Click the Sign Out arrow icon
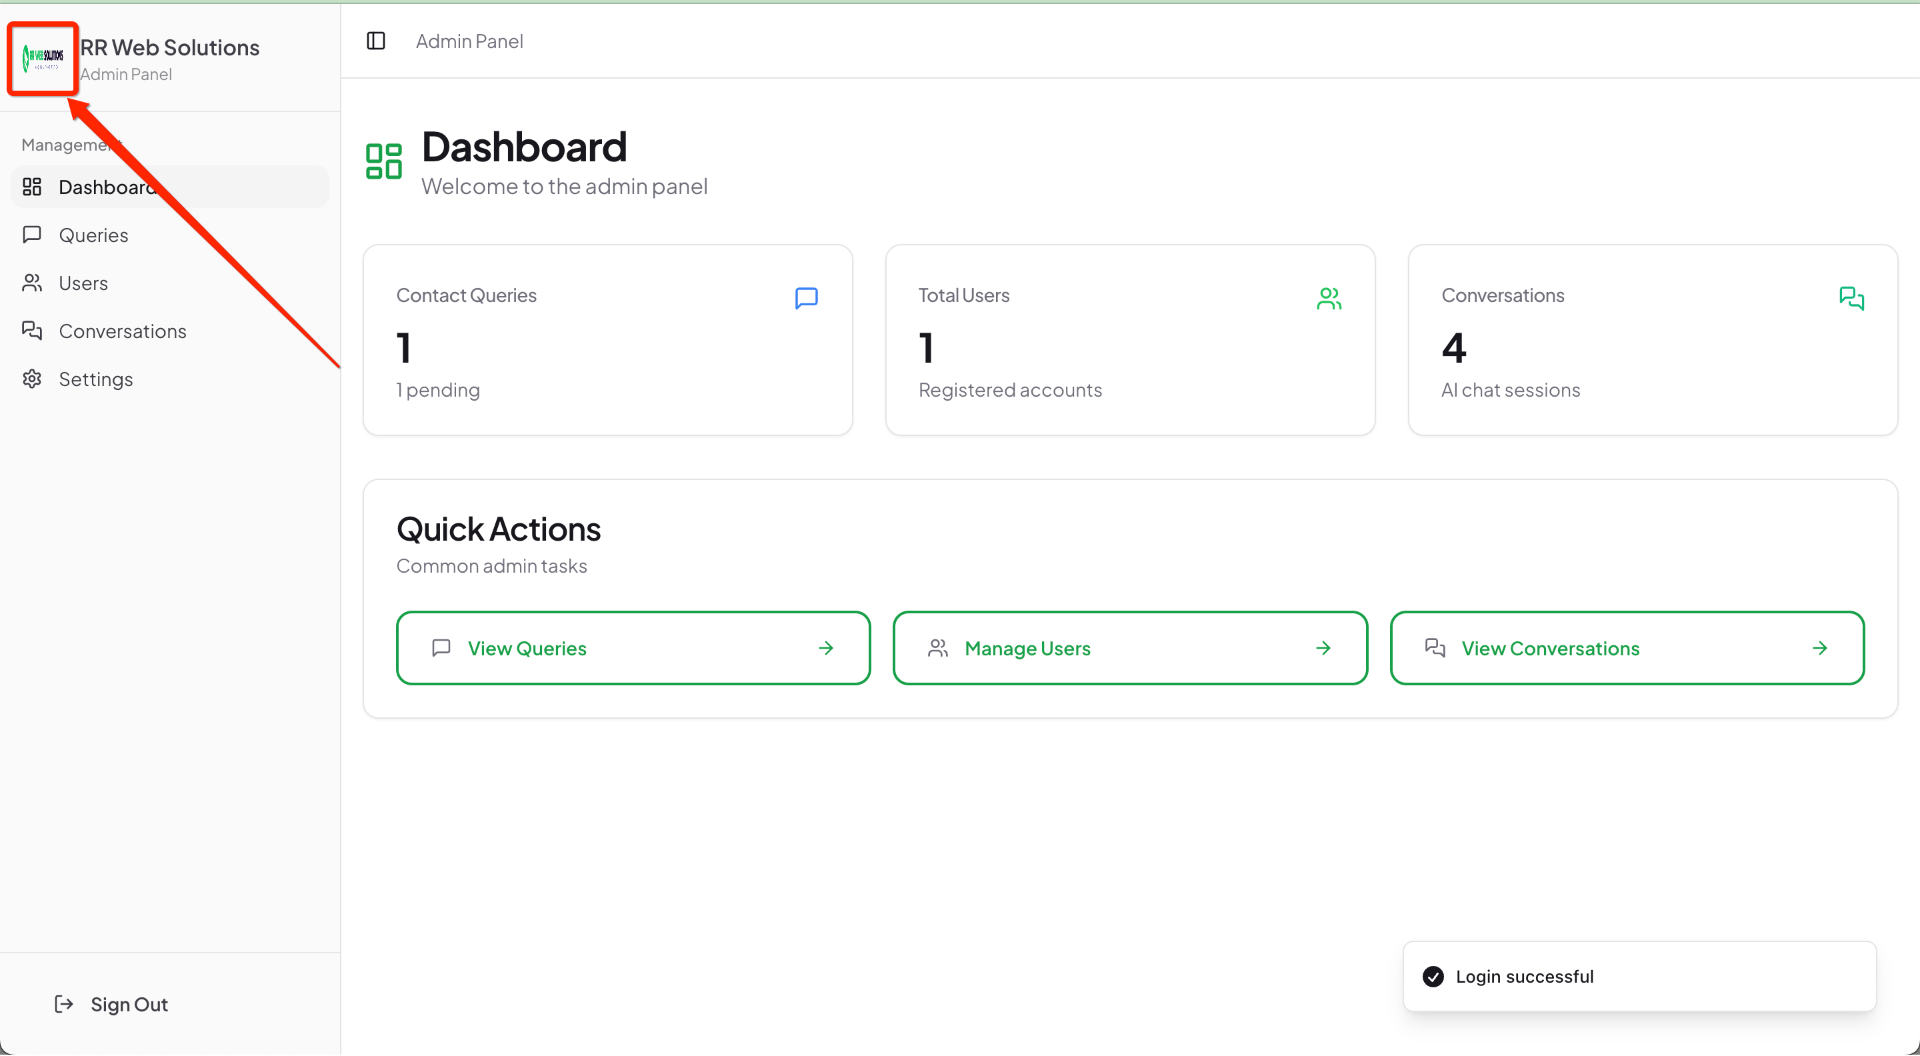Screen dimensions: 1920x1056 click(x=64, y=1004)
